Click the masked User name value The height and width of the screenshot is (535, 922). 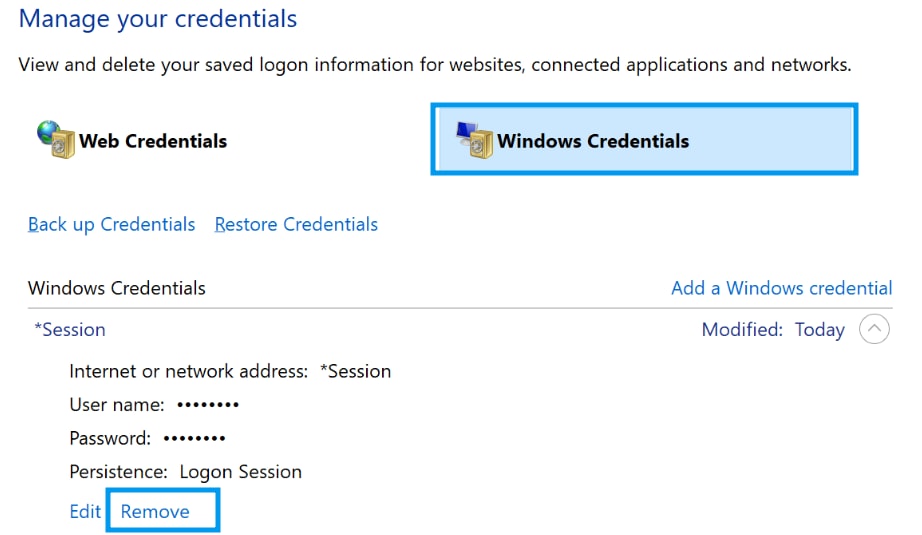pos(207,405)
